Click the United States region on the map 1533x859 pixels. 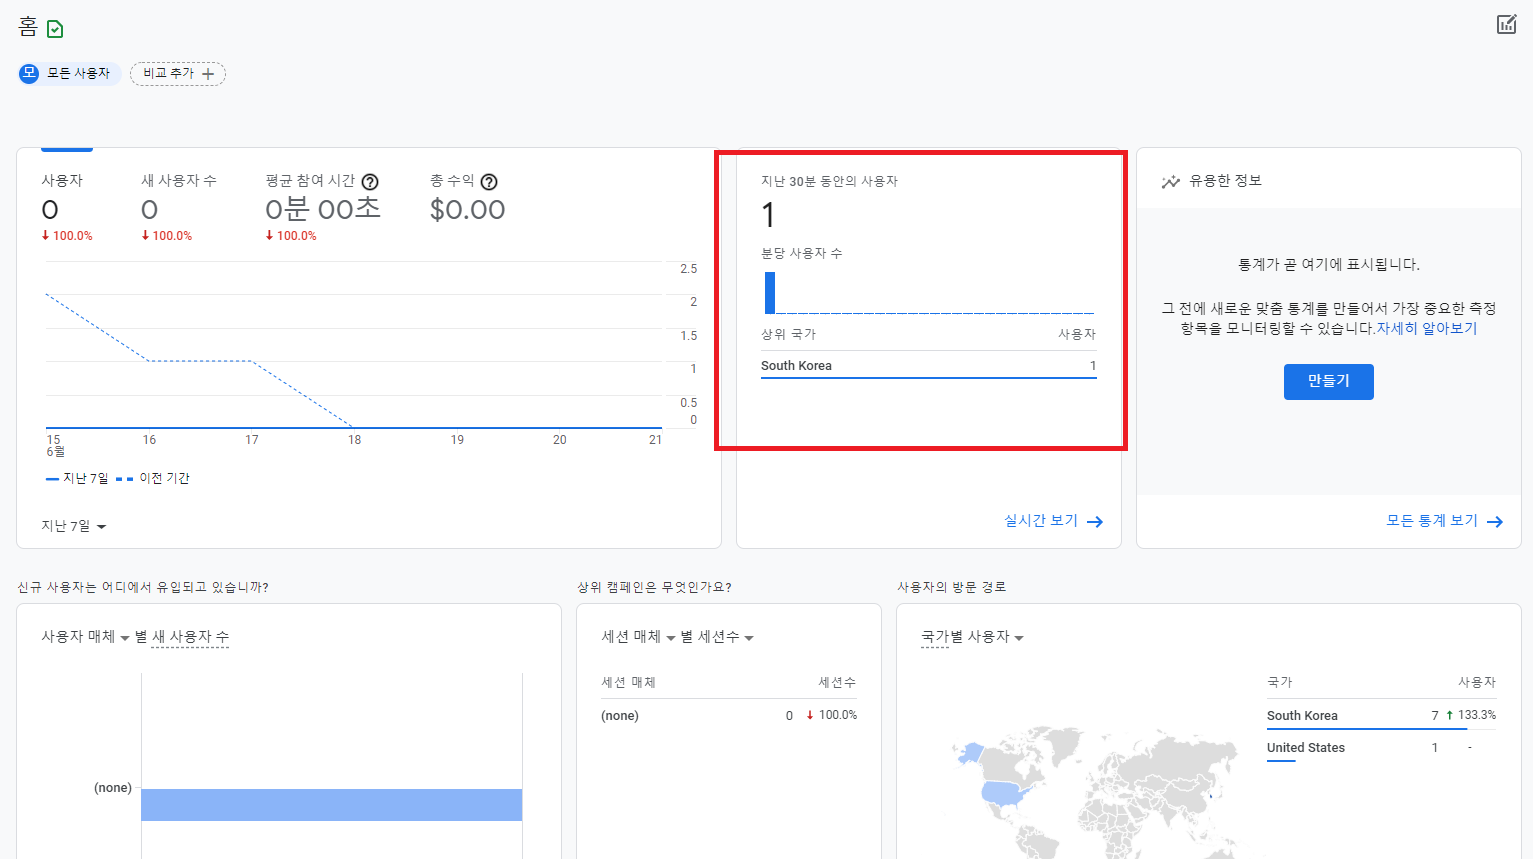pos(1005,794)
